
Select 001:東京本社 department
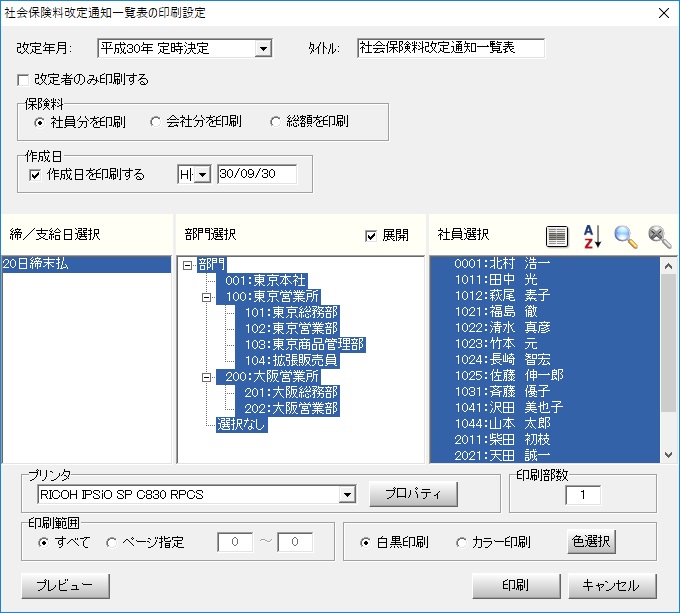click(262, 280)
